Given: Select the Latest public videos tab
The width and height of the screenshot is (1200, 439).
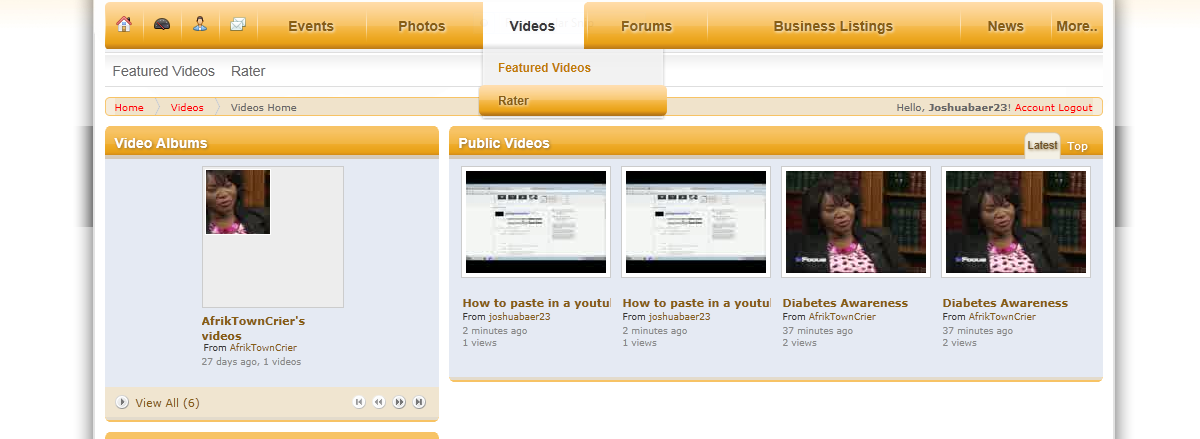Looking at the screenshot, I should click(x=1042, y=145).
